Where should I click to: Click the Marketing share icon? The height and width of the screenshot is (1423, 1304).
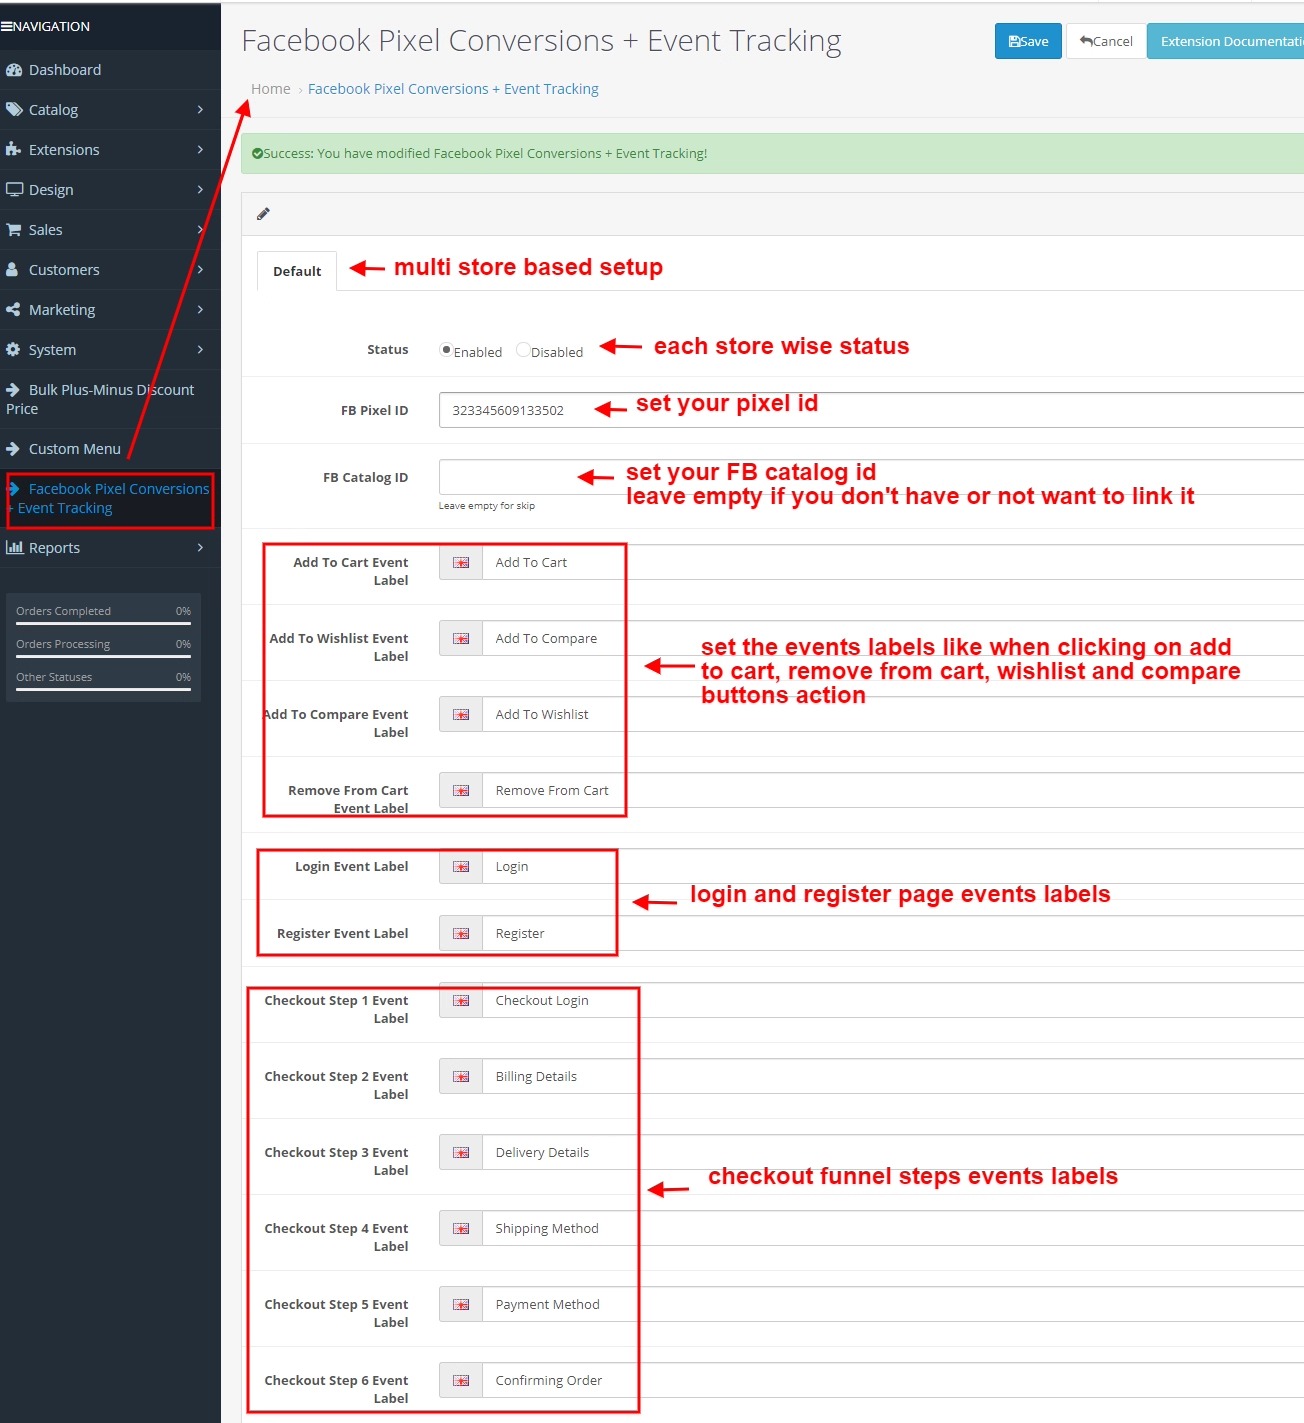(13, 310)
